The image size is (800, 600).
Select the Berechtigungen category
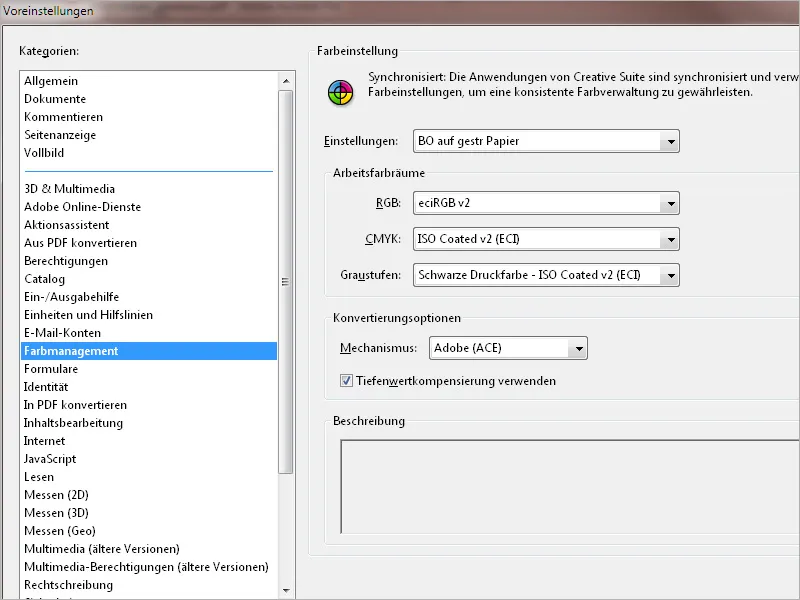coord(149,261)
